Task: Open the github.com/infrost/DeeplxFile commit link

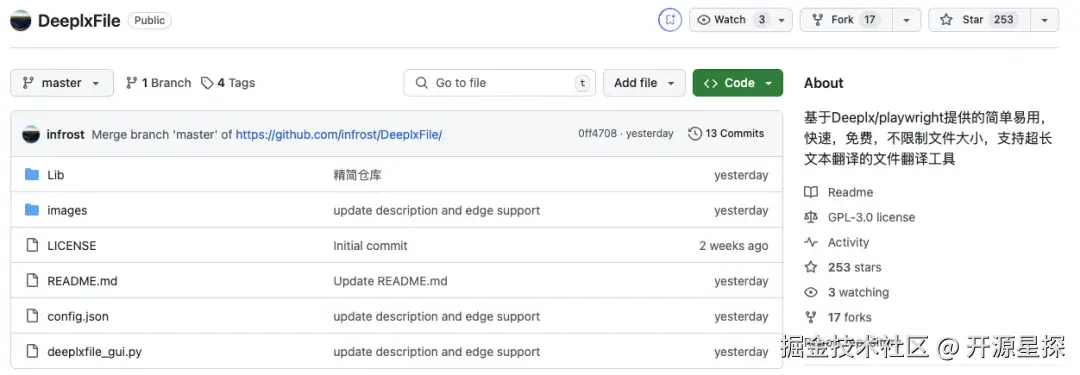Action: (339, 134)
